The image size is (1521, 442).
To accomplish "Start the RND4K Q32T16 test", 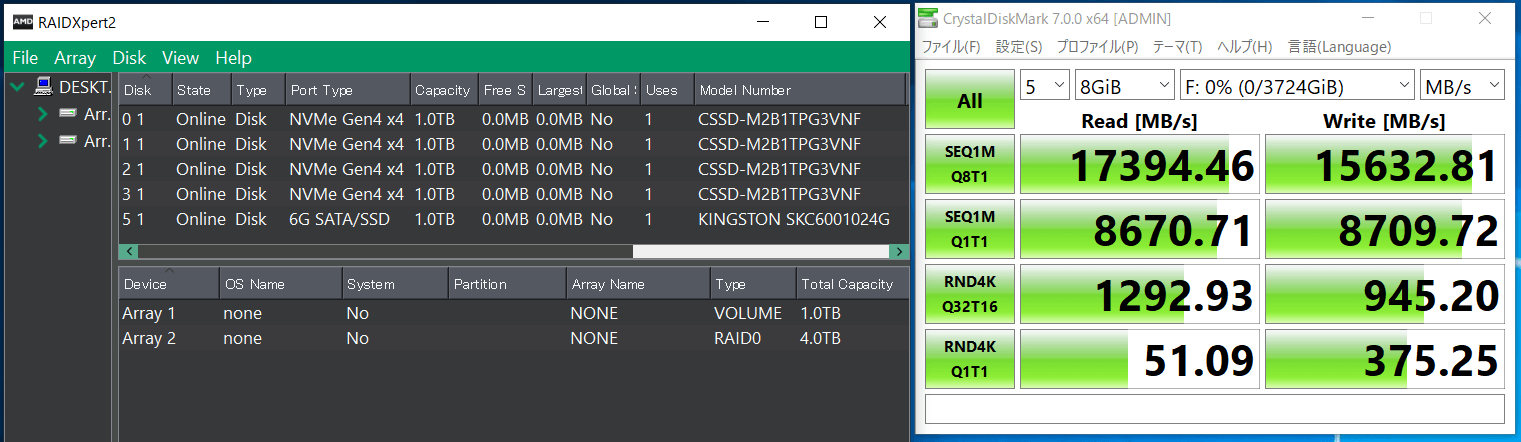I will [970, 295].
